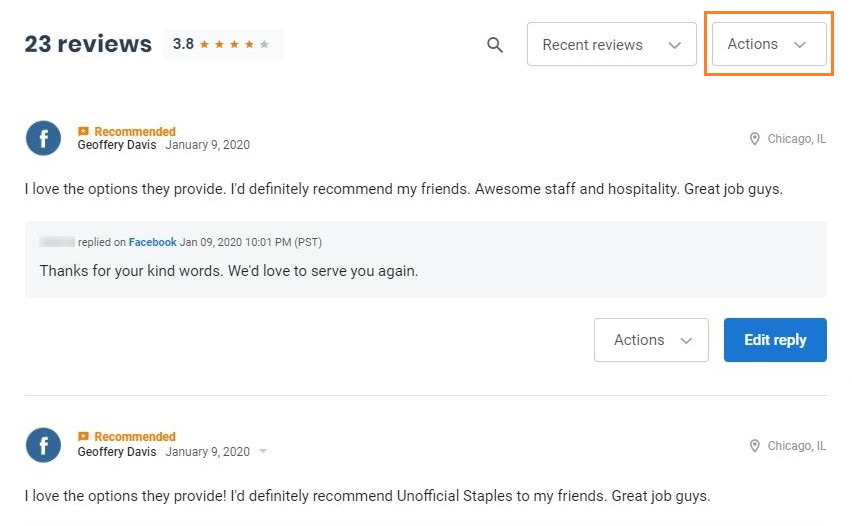Open the Facebook link in the reply
852x526 pixels.
coord(152,242)
